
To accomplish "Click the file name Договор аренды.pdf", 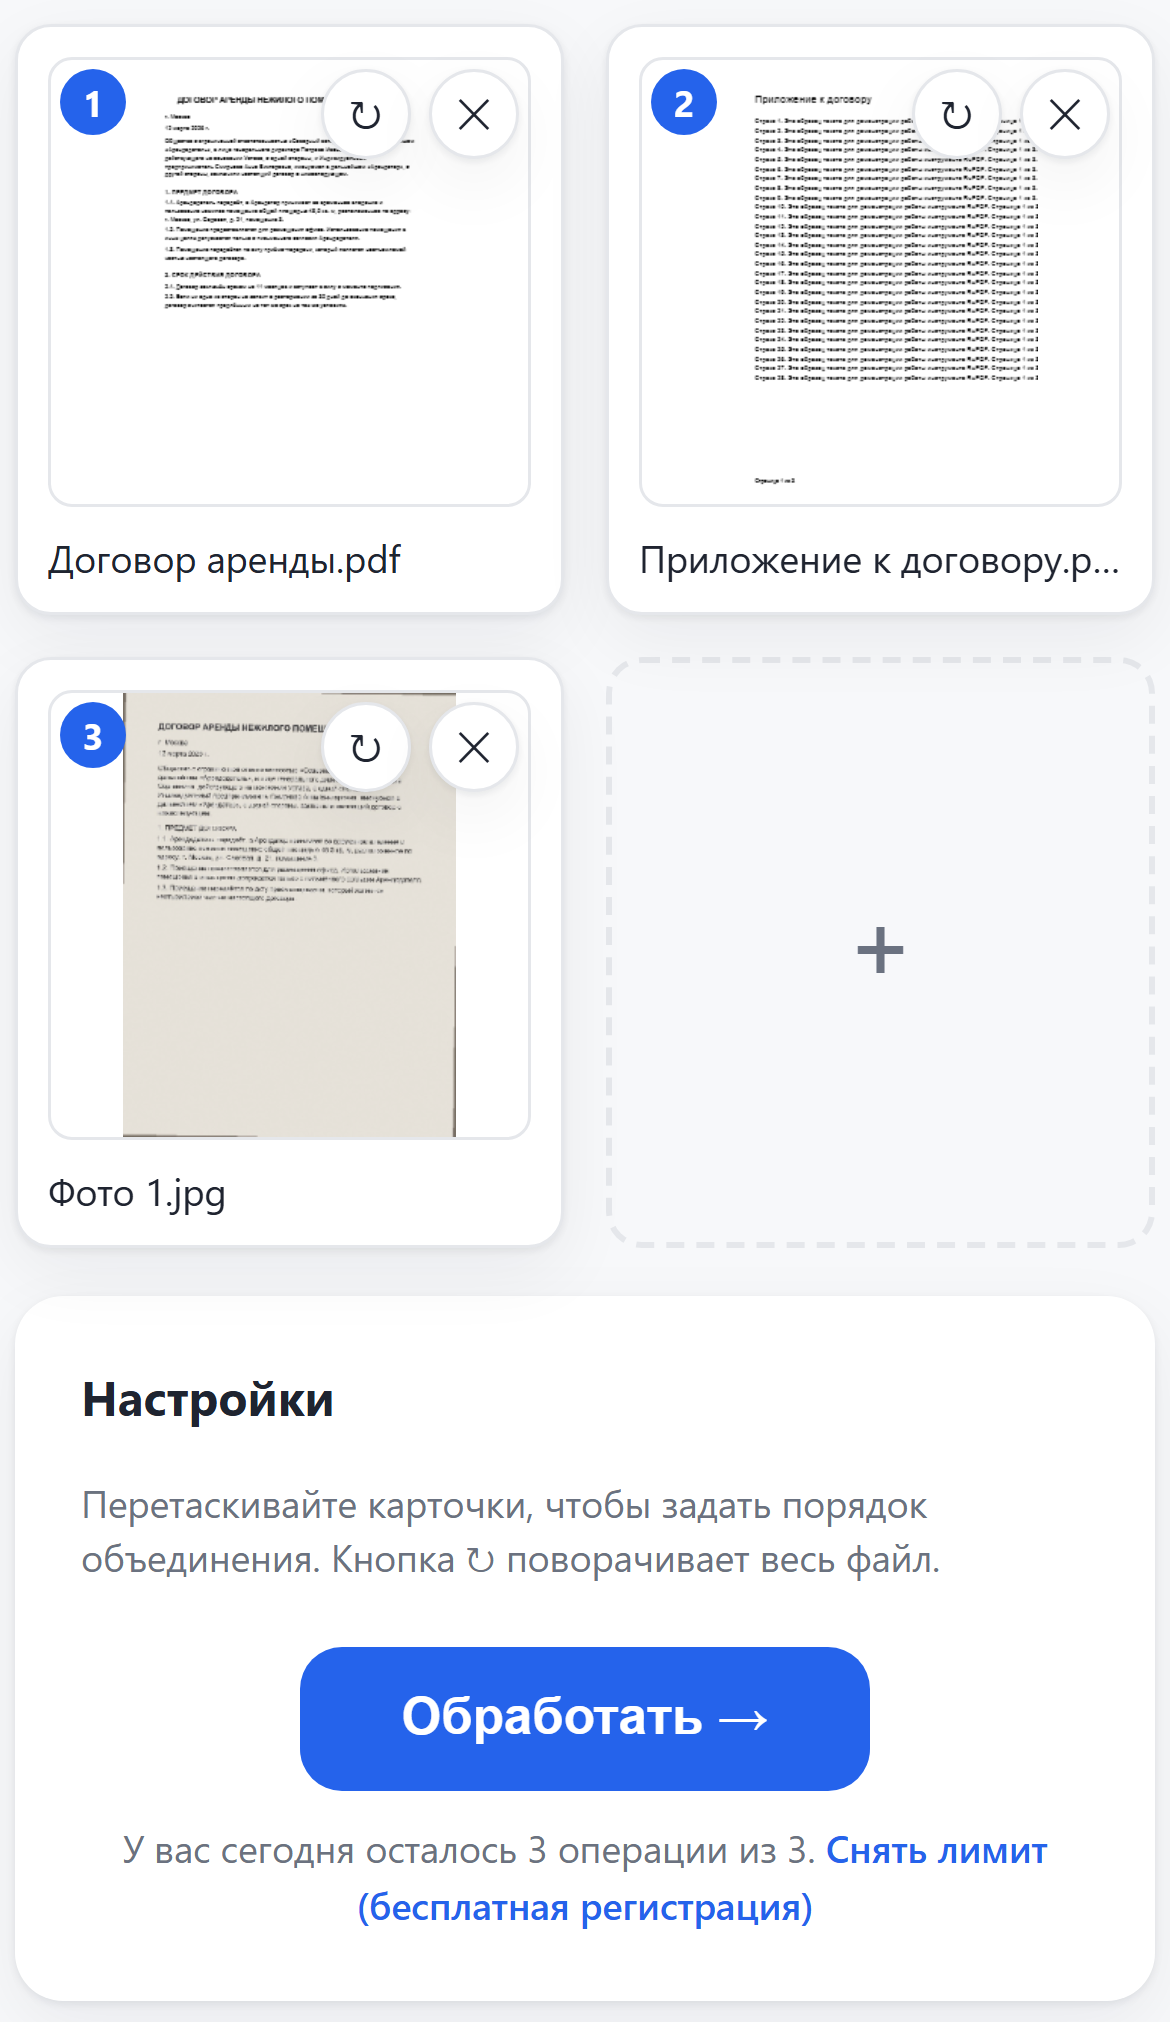I will click(225, 561).
